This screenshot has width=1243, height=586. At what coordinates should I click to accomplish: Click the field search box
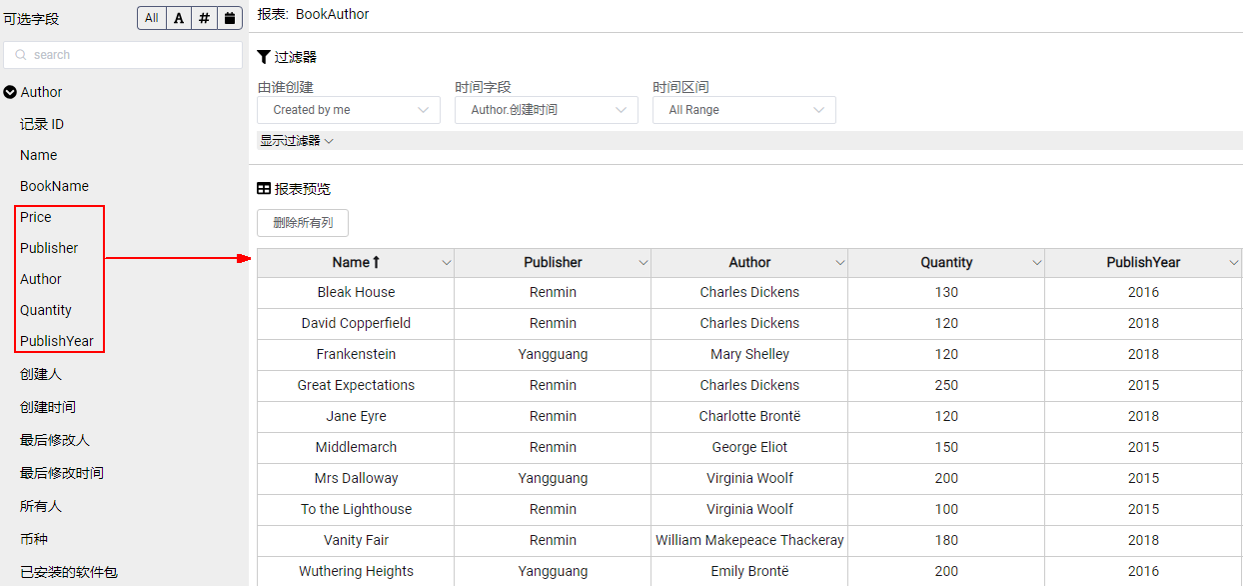[x=123, y=55]
